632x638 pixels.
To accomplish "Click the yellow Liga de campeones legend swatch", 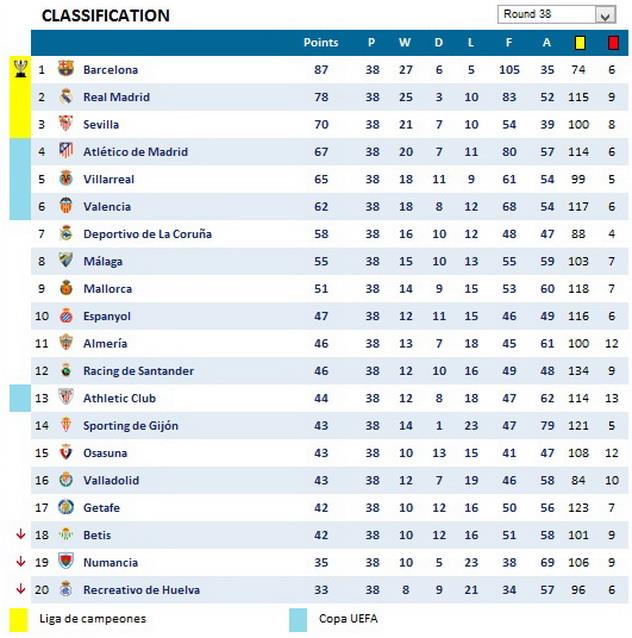I will pos(18,619).
